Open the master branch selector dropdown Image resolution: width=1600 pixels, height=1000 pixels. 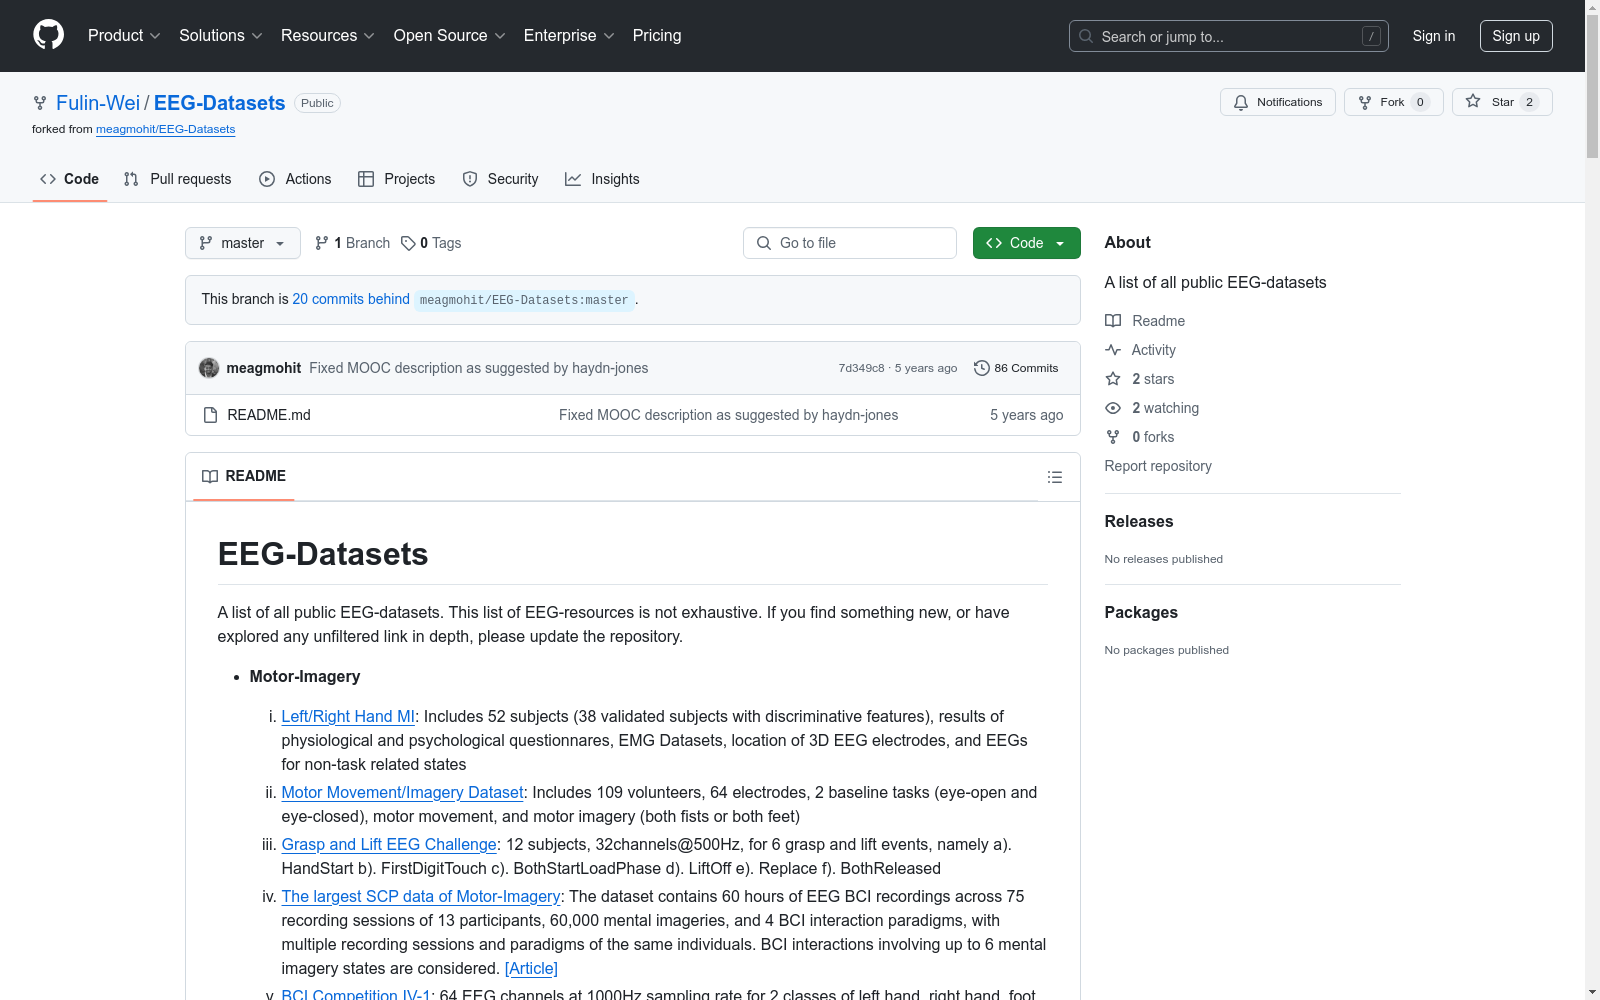click(243, 243)
